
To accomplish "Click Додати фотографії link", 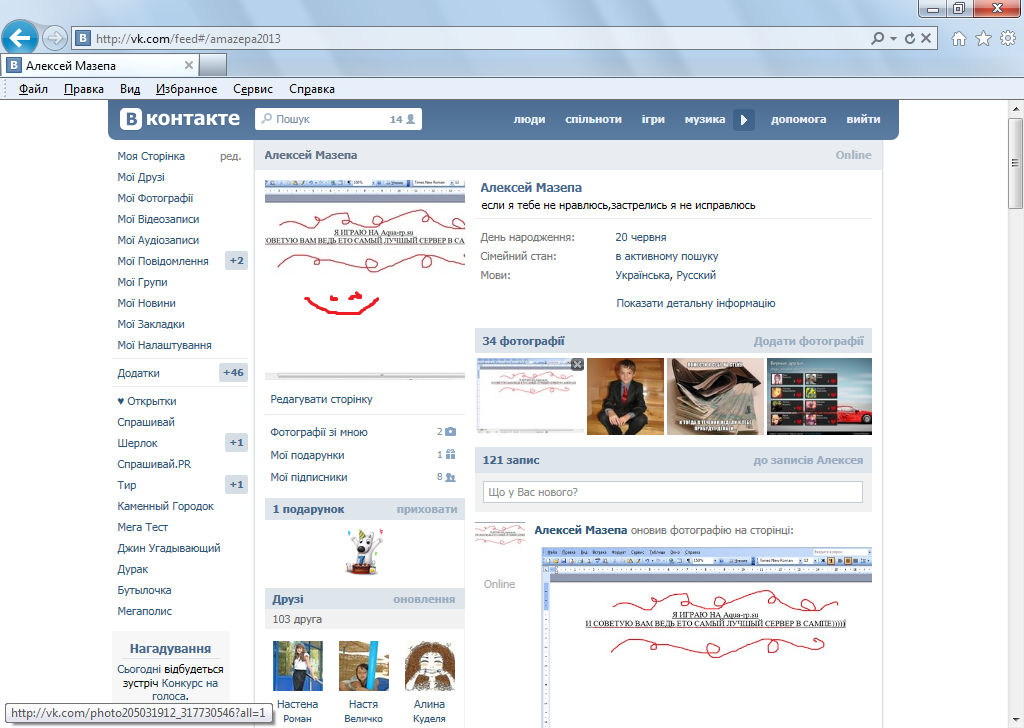I will coord(808,341).
